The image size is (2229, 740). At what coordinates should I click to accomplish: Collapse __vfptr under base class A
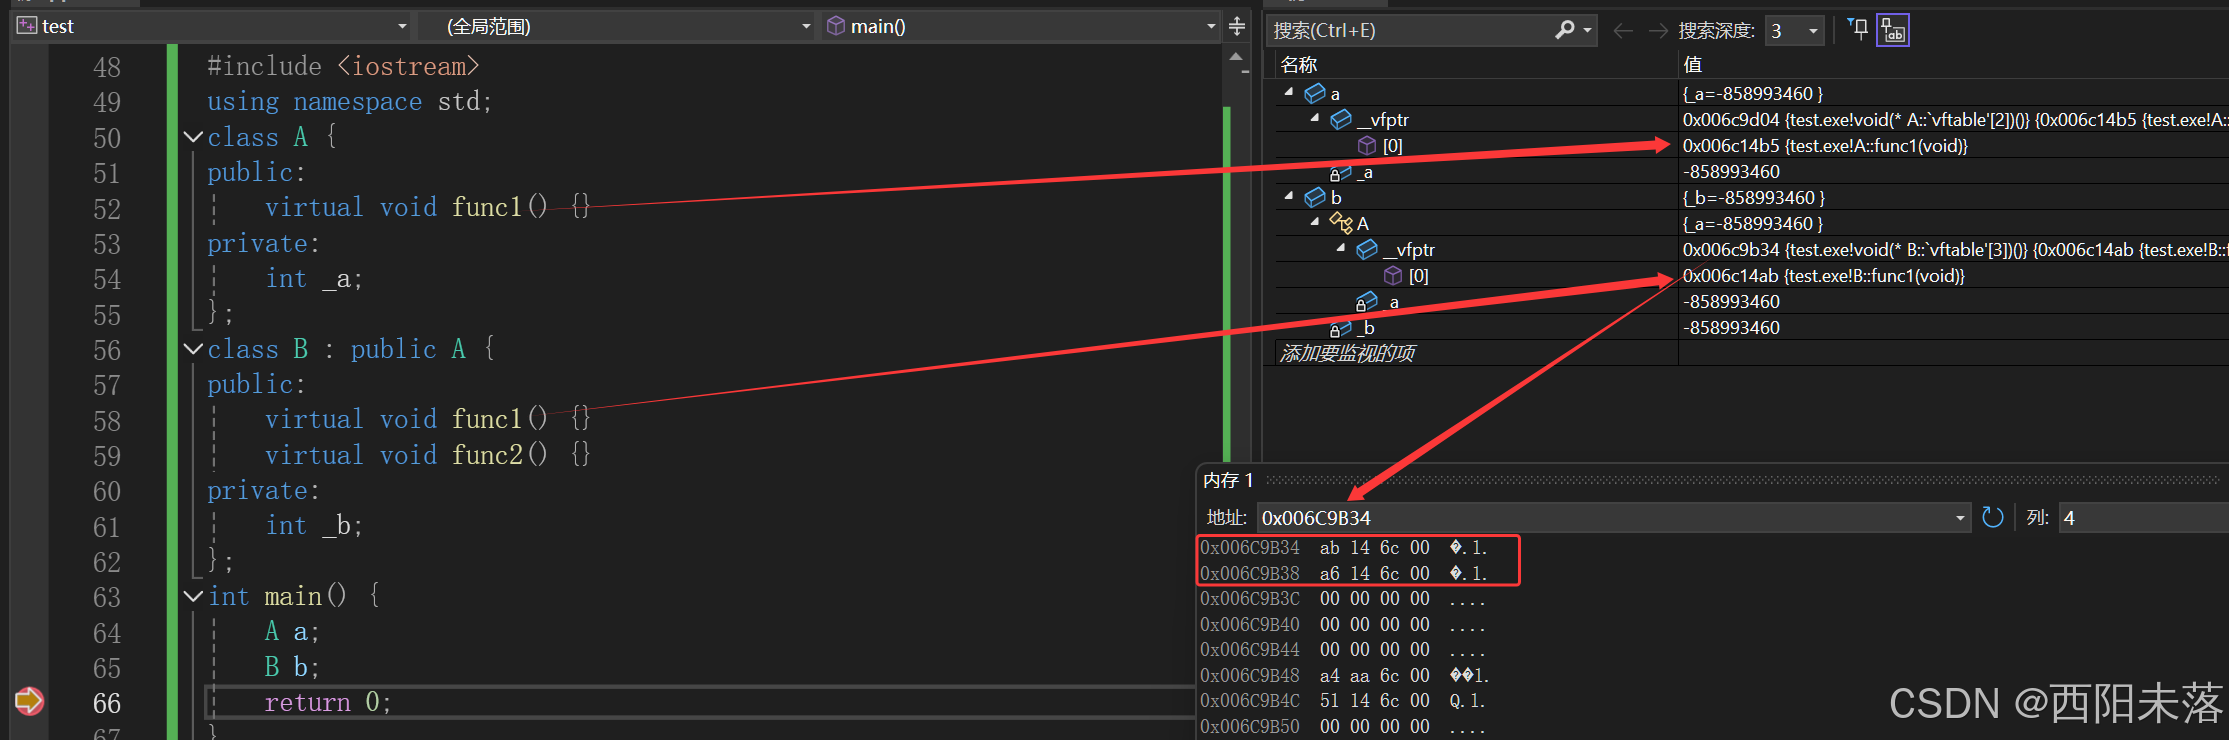click(1341, 248)
